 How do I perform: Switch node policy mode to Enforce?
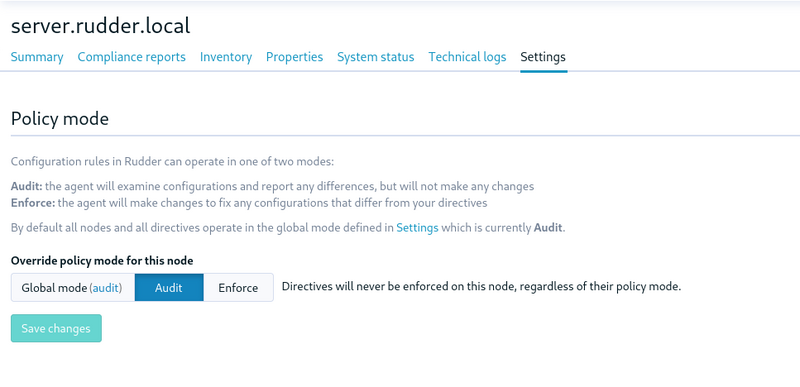tap(238, 288)
